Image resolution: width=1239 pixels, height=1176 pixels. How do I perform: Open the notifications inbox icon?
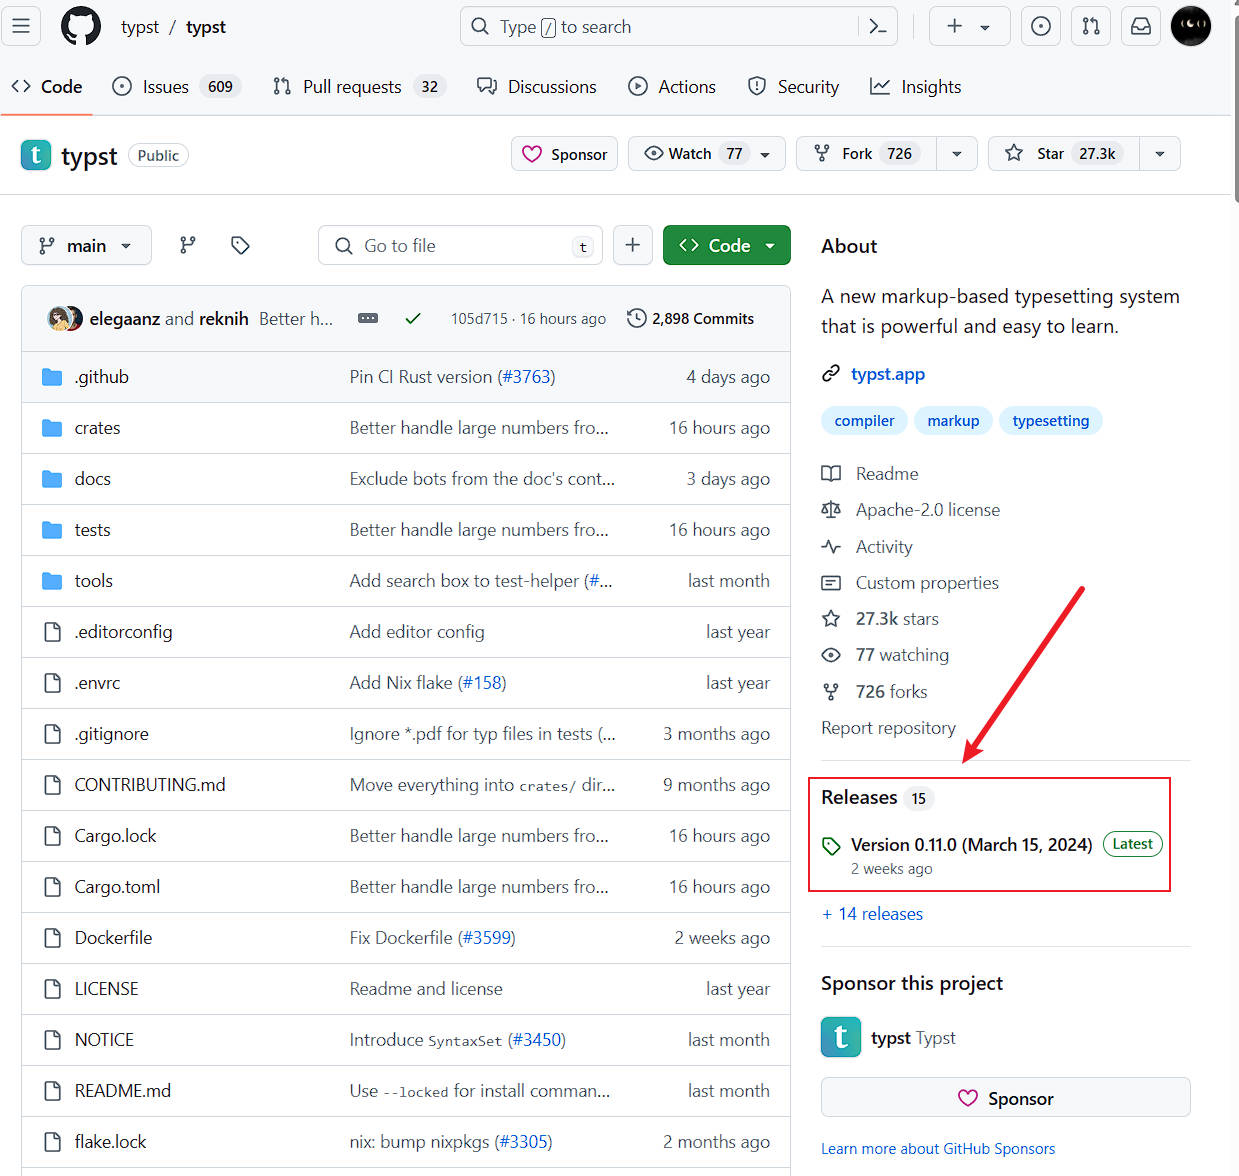[1141, 26]
